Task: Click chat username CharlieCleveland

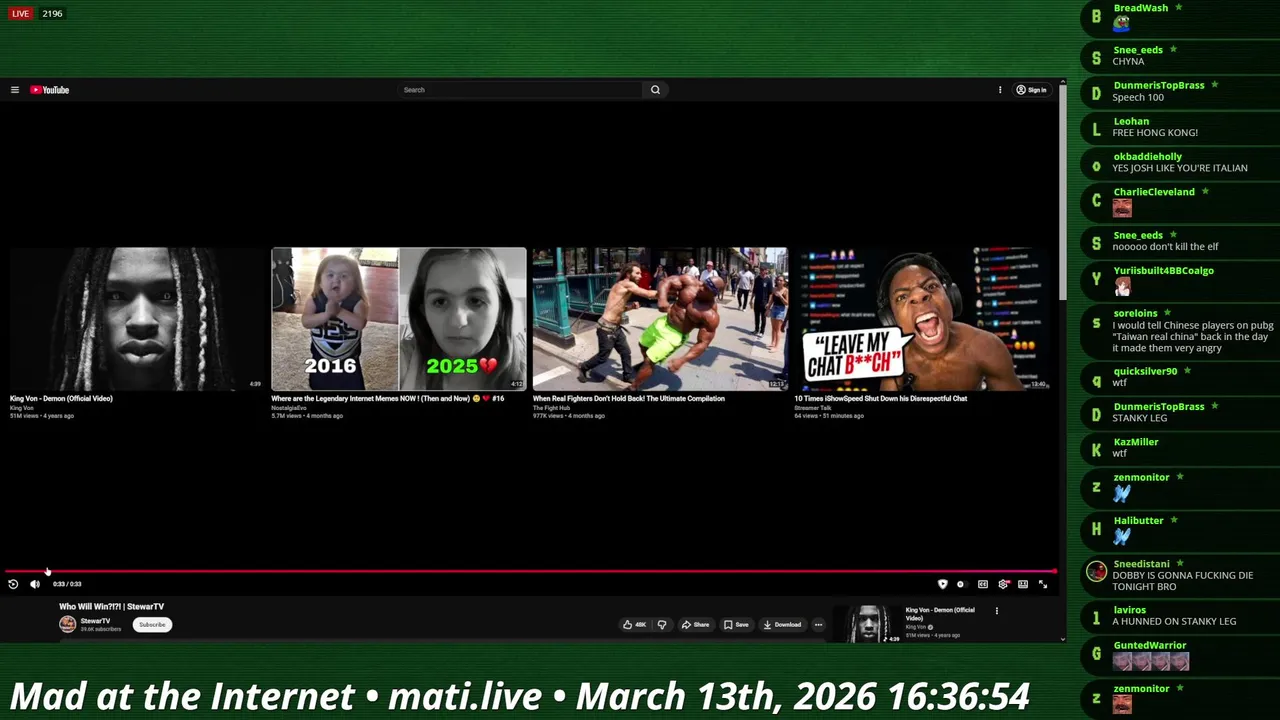Action: (1154, 192)
